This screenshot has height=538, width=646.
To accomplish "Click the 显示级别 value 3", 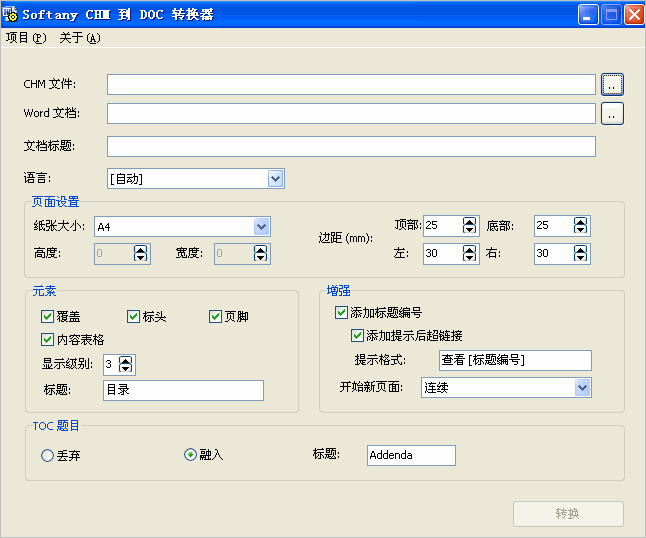I will (x=111, y=365).
